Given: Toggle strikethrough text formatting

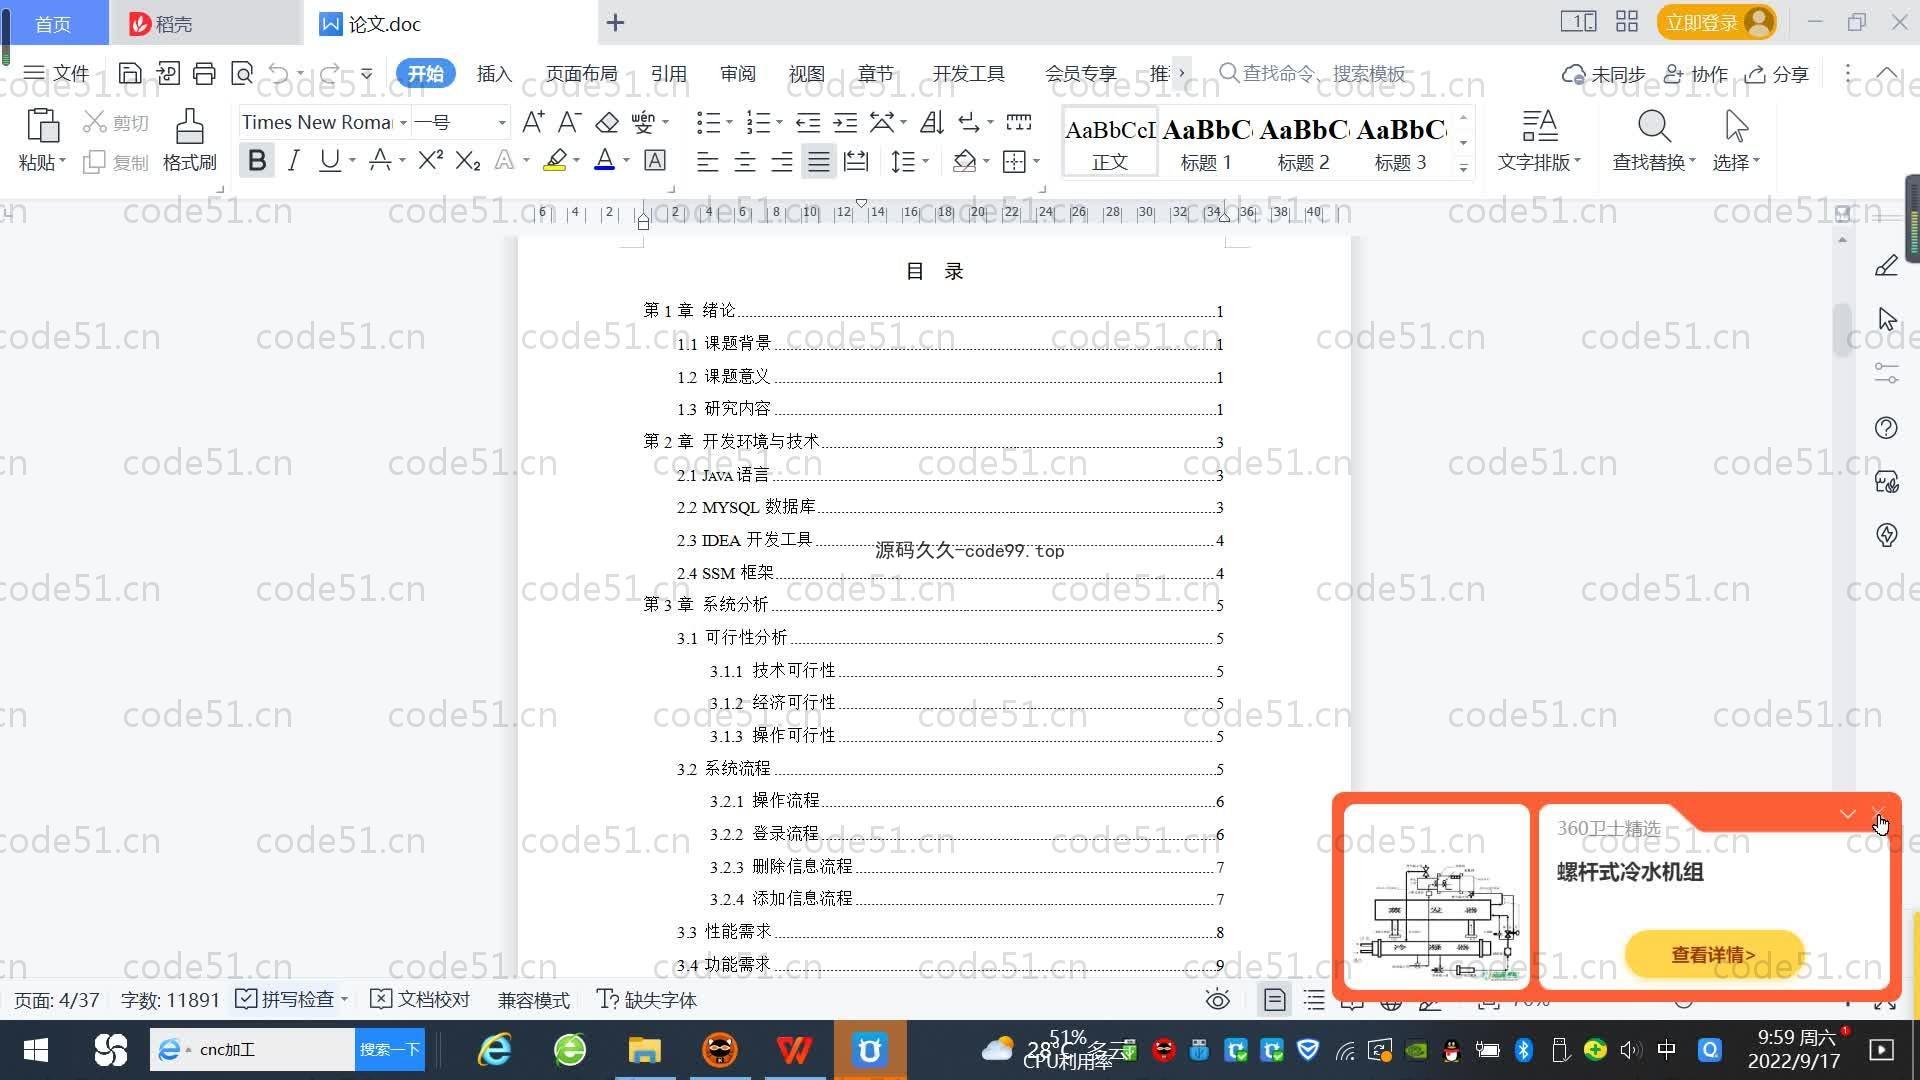Looking at the screenshot, I should 380,160.
